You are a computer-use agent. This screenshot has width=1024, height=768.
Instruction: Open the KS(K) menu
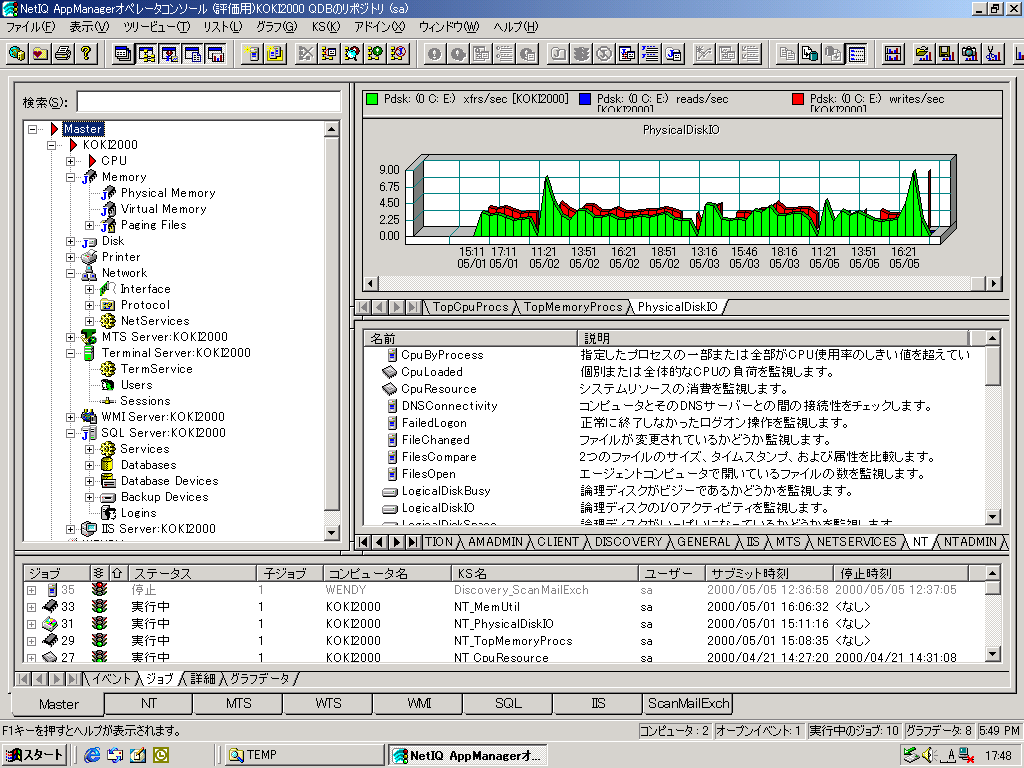(x=326, y=27)
